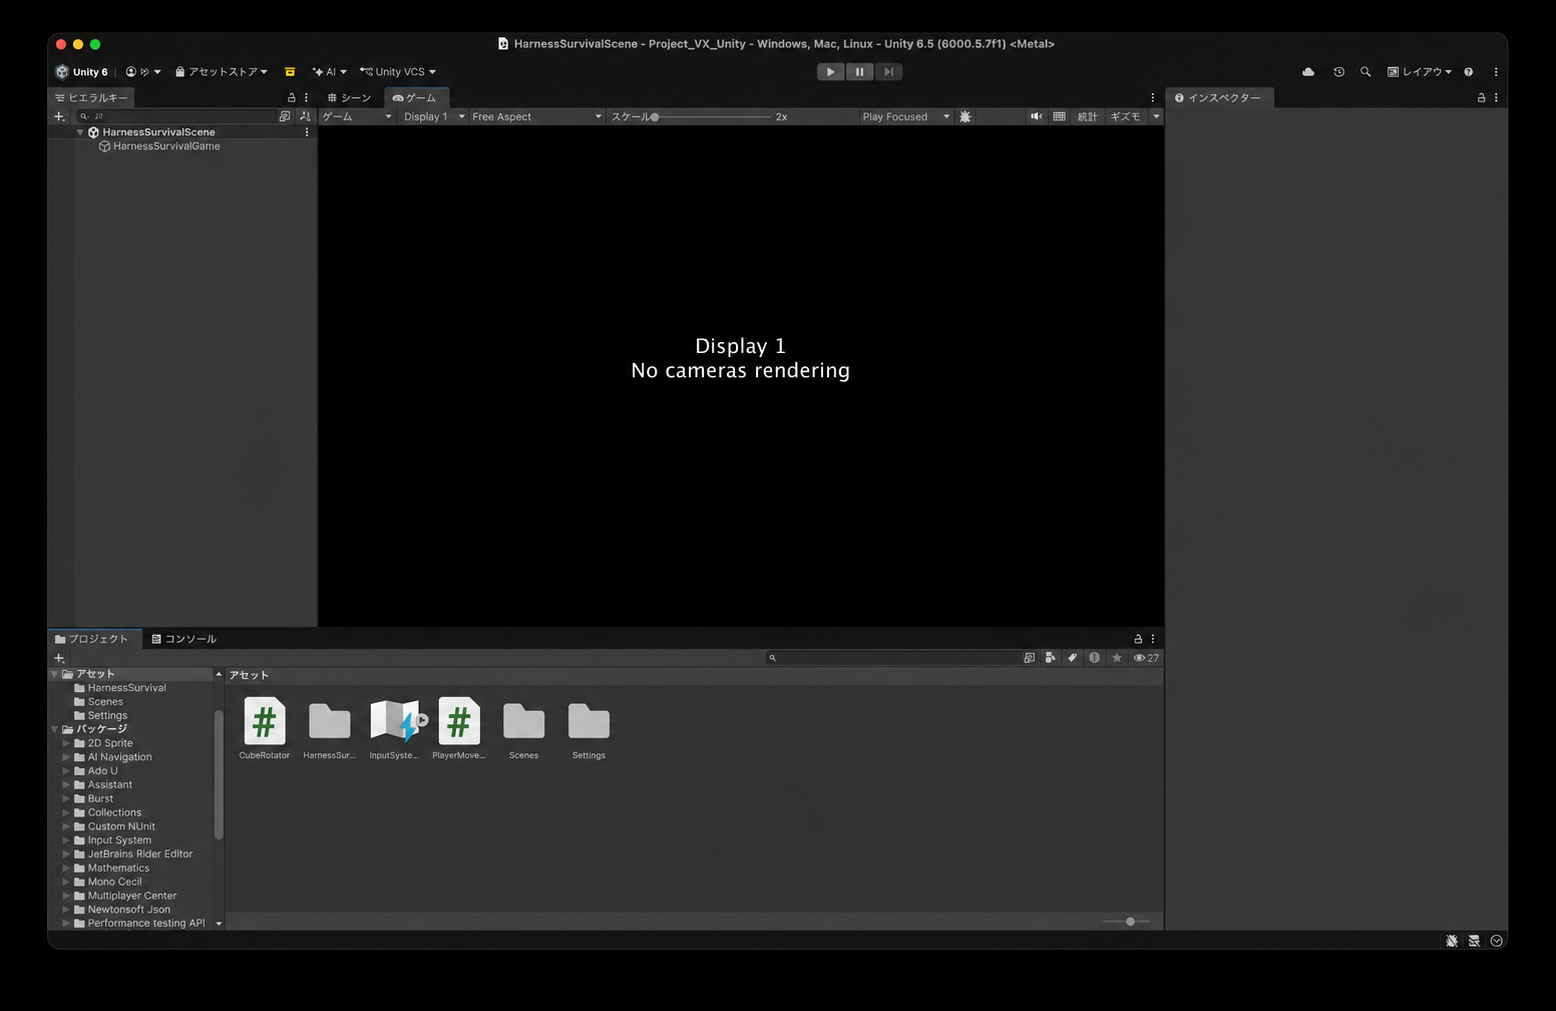Start Play mode with the Play button
Screen dimensions: 1556x1011
(830, 72)
